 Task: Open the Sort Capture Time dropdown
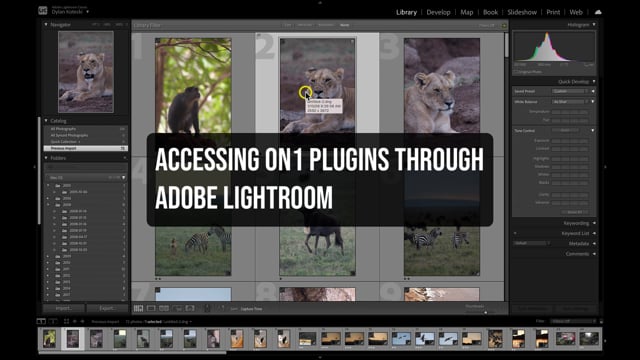(251, 309)
